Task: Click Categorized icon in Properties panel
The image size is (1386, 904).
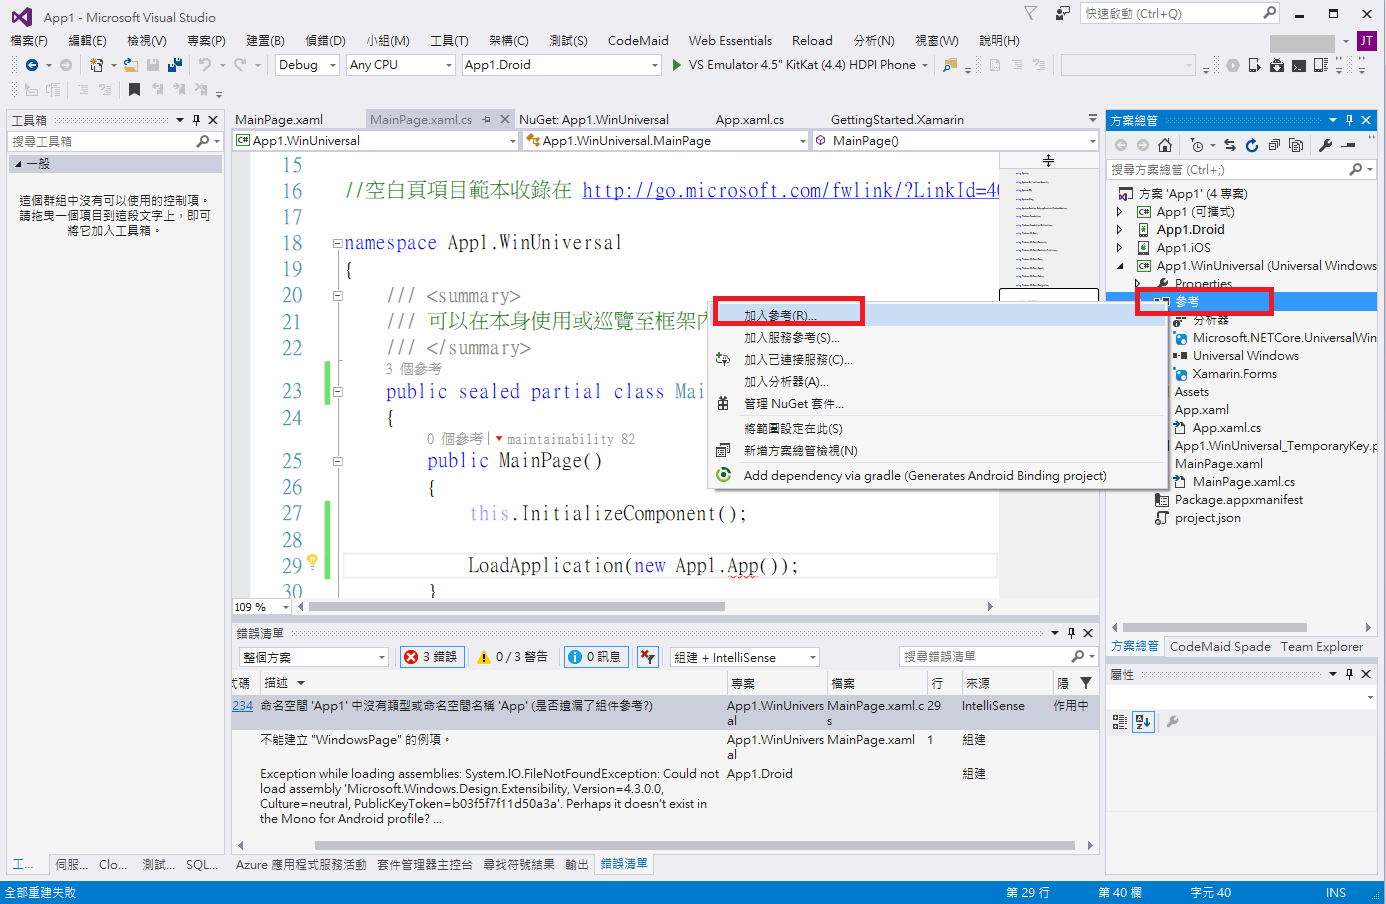Action: coord(1120,721)
